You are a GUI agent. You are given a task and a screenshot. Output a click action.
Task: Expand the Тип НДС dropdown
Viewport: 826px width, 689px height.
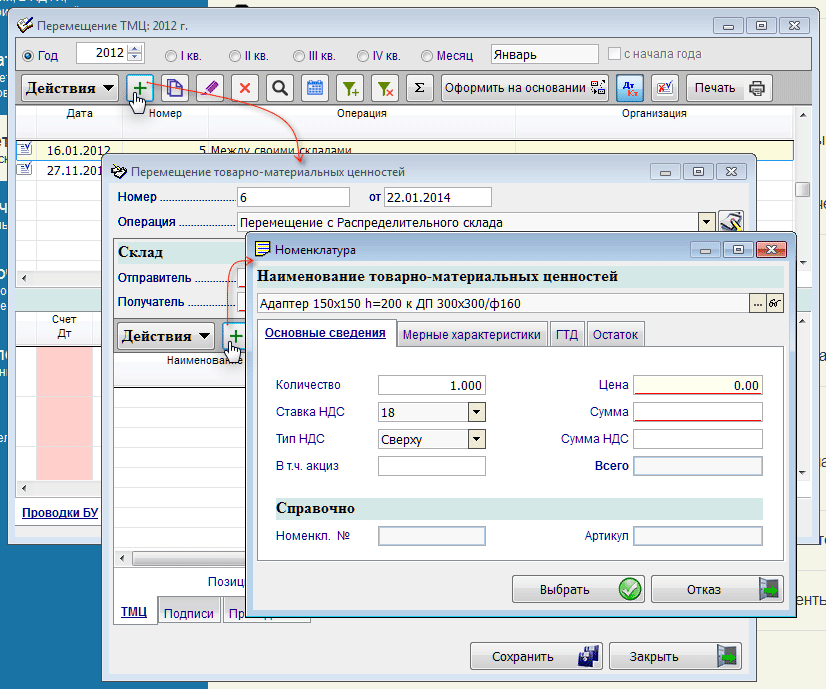click(x=476, y=439)
